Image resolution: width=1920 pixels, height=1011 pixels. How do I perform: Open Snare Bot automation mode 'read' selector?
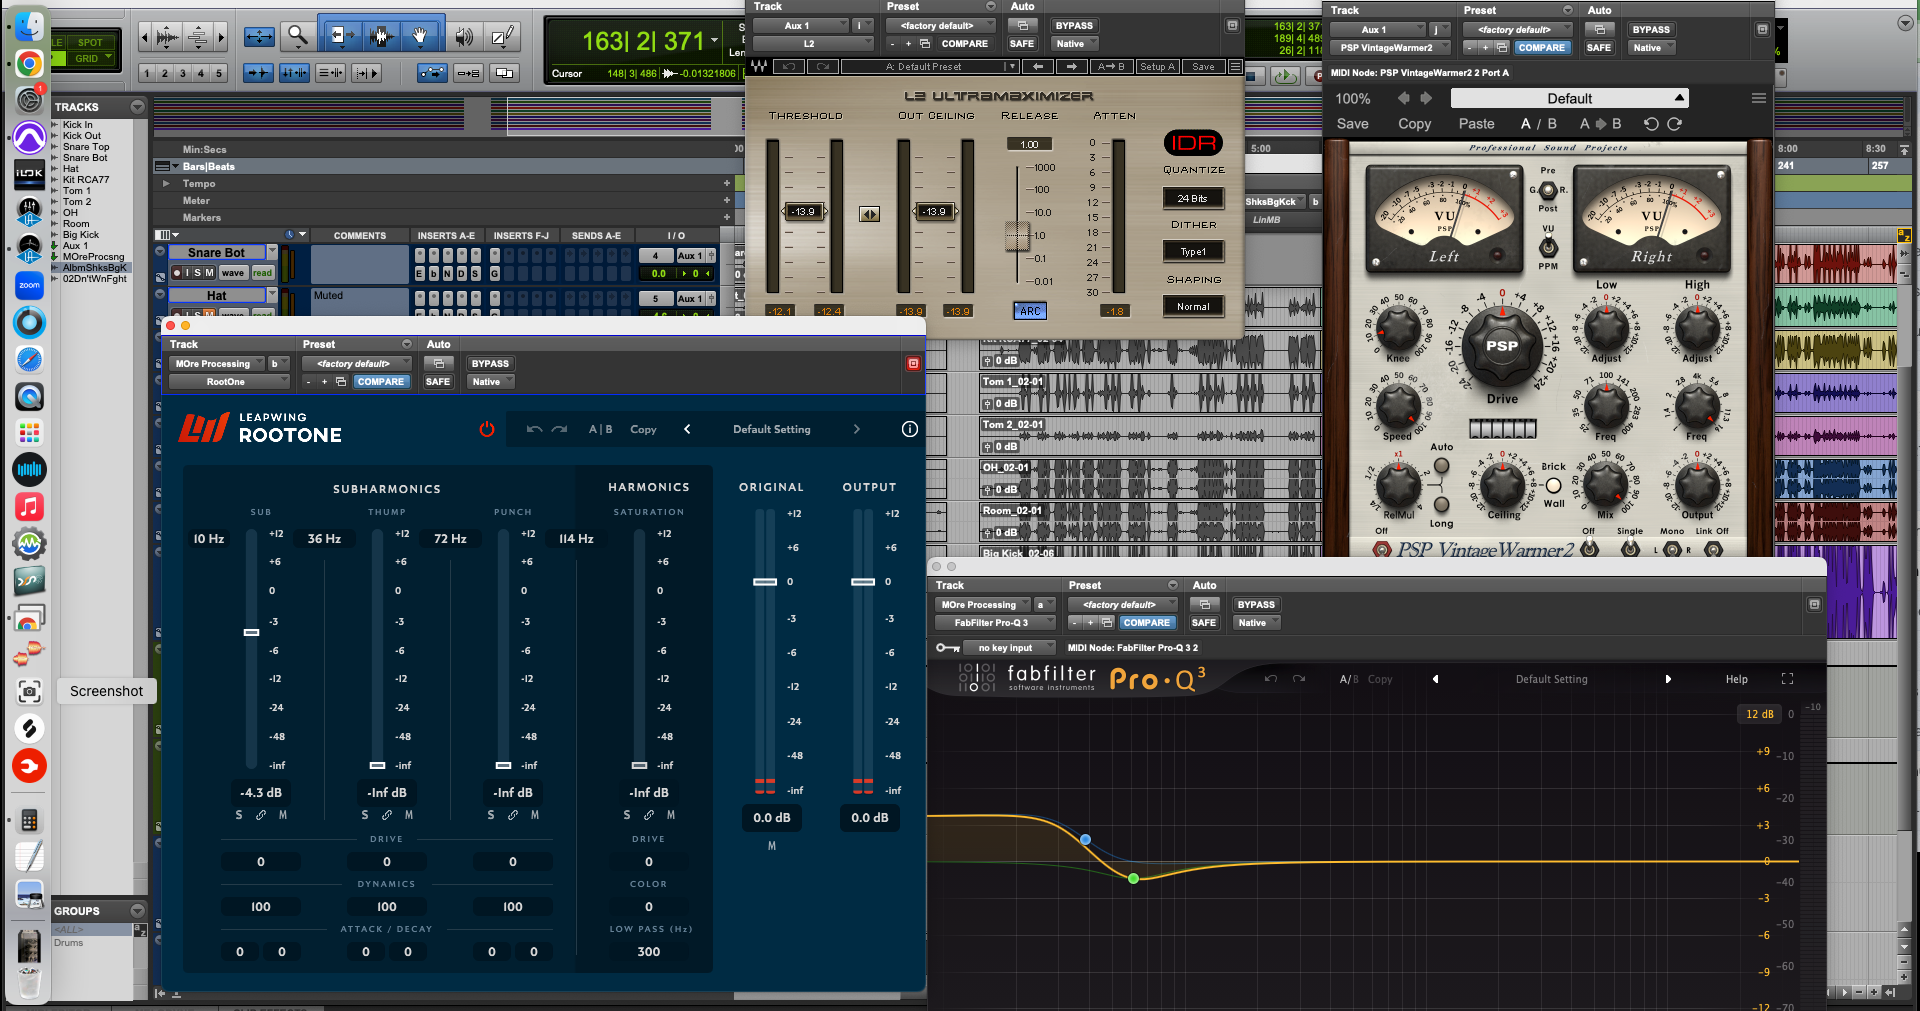[x=262, y=273]
